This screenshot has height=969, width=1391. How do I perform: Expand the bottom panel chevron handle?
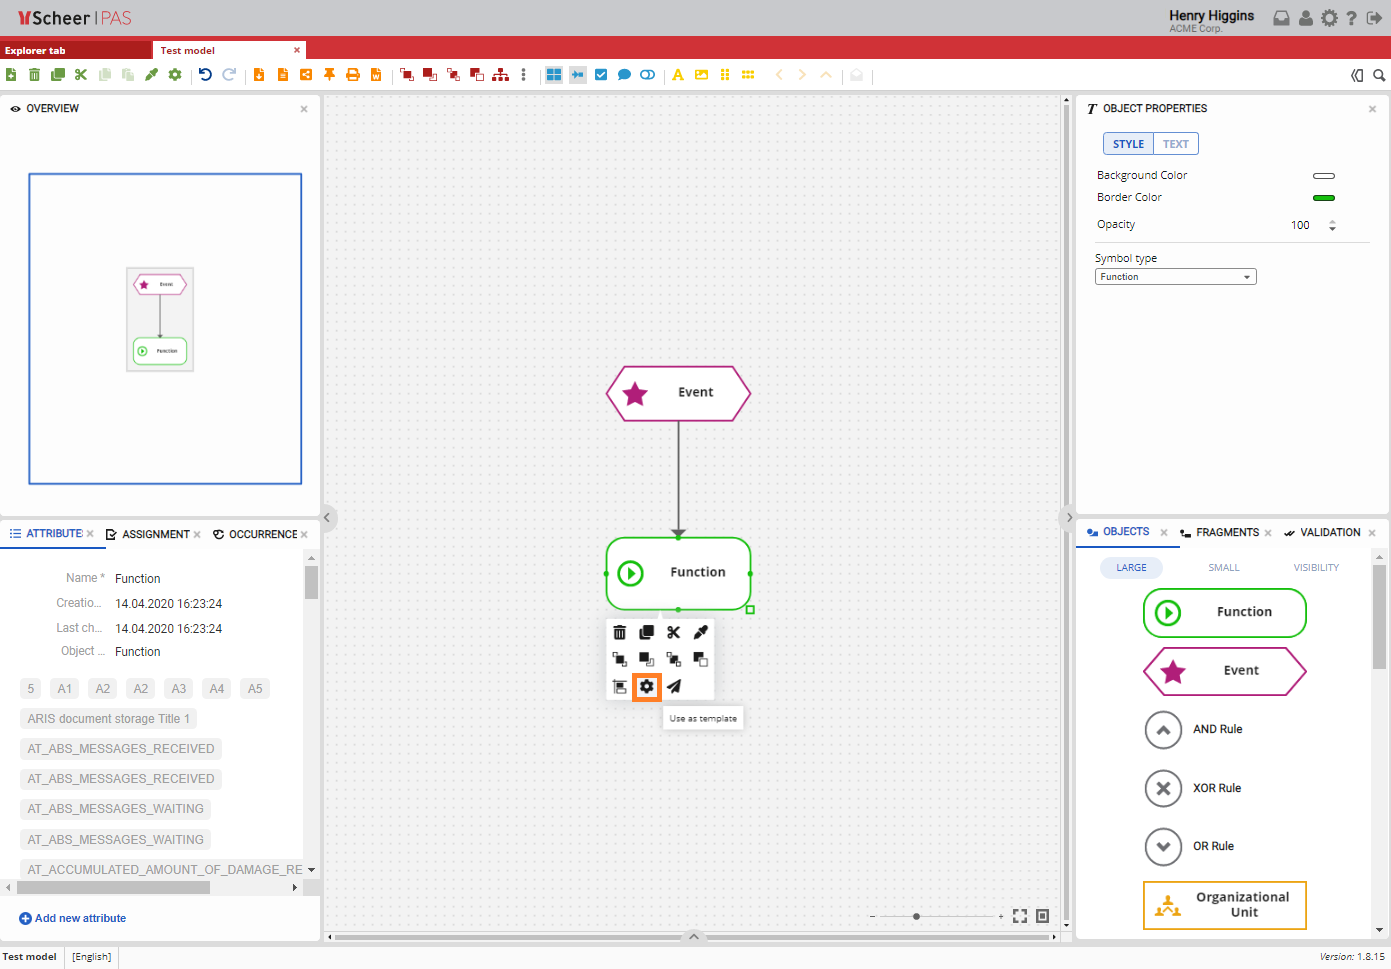point(693,936)
